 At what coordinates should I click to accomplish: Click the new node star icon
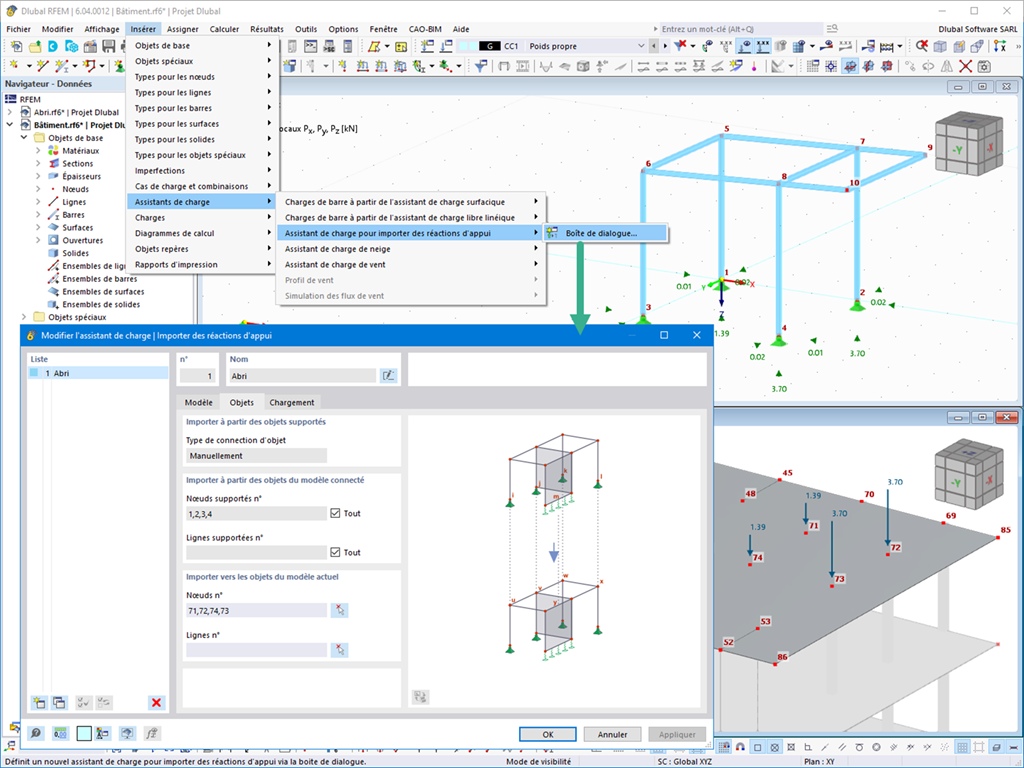(13, 65)
